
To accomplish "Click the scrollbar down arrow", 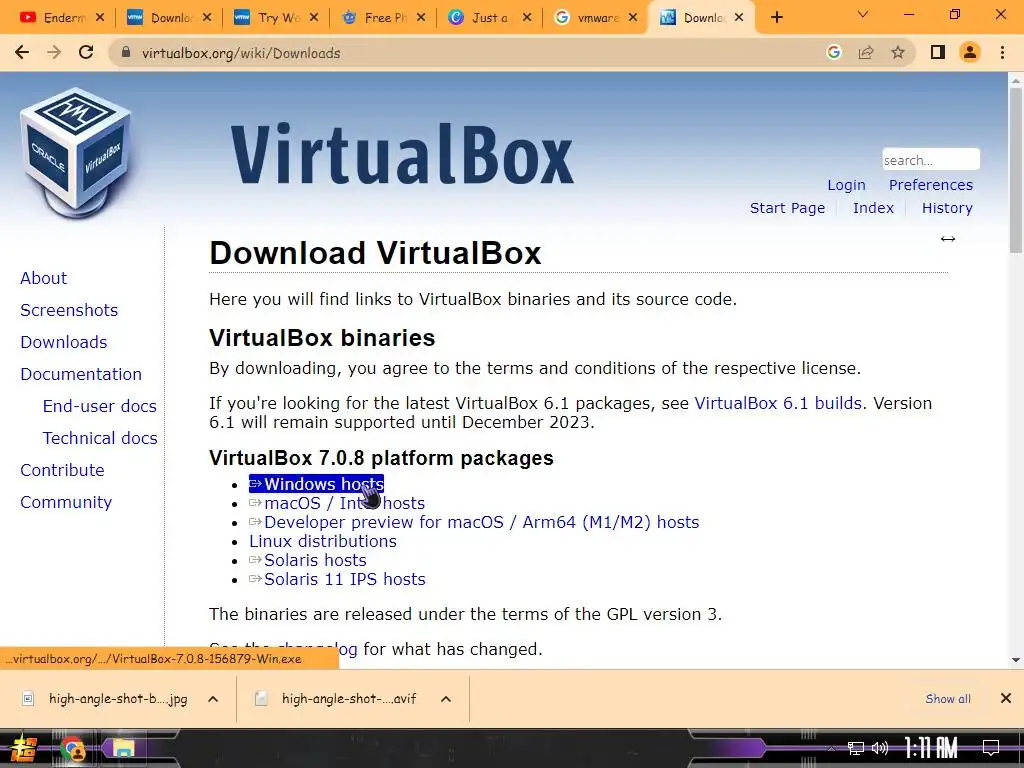I will click(1016, 660).
